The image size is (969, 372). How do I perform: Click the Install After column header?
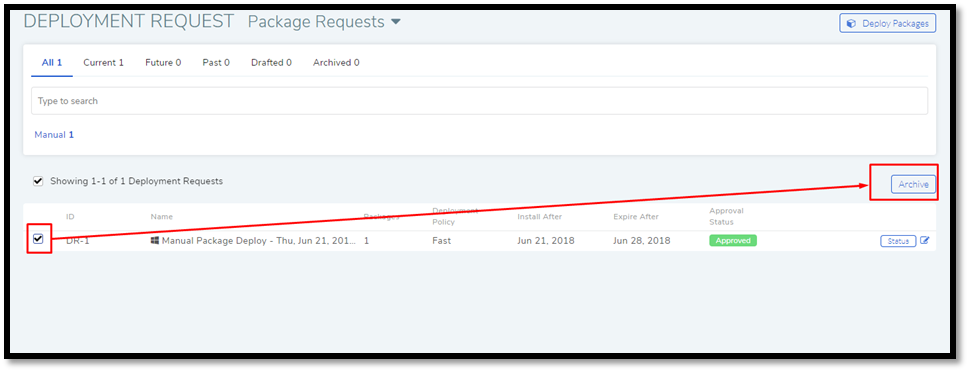pyautogui.click(x=540, y=217)
